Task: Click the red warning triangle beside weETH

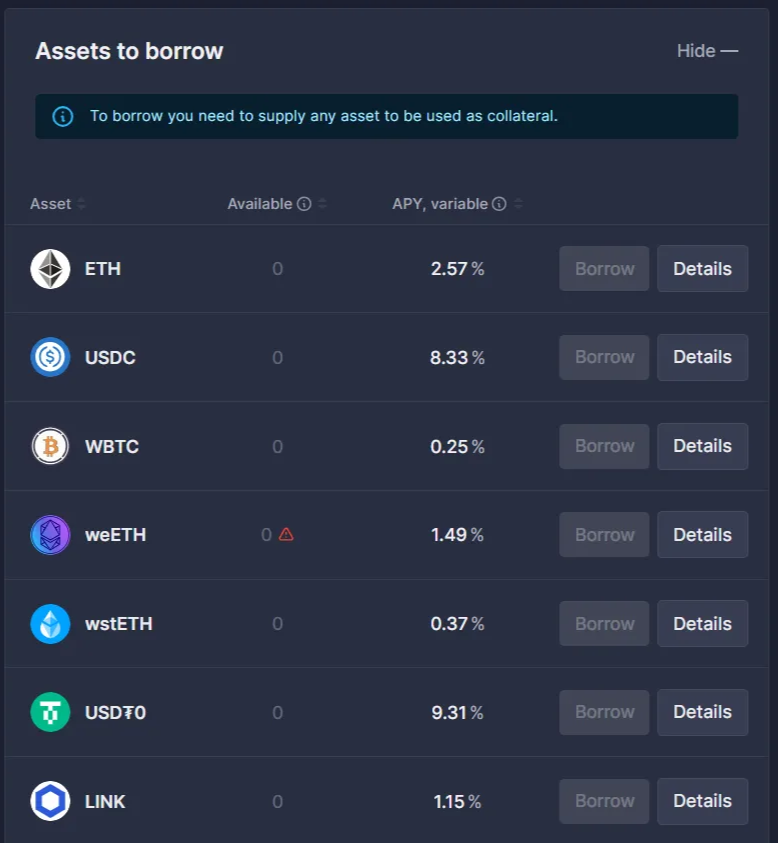Action: [x=286, y=534]
